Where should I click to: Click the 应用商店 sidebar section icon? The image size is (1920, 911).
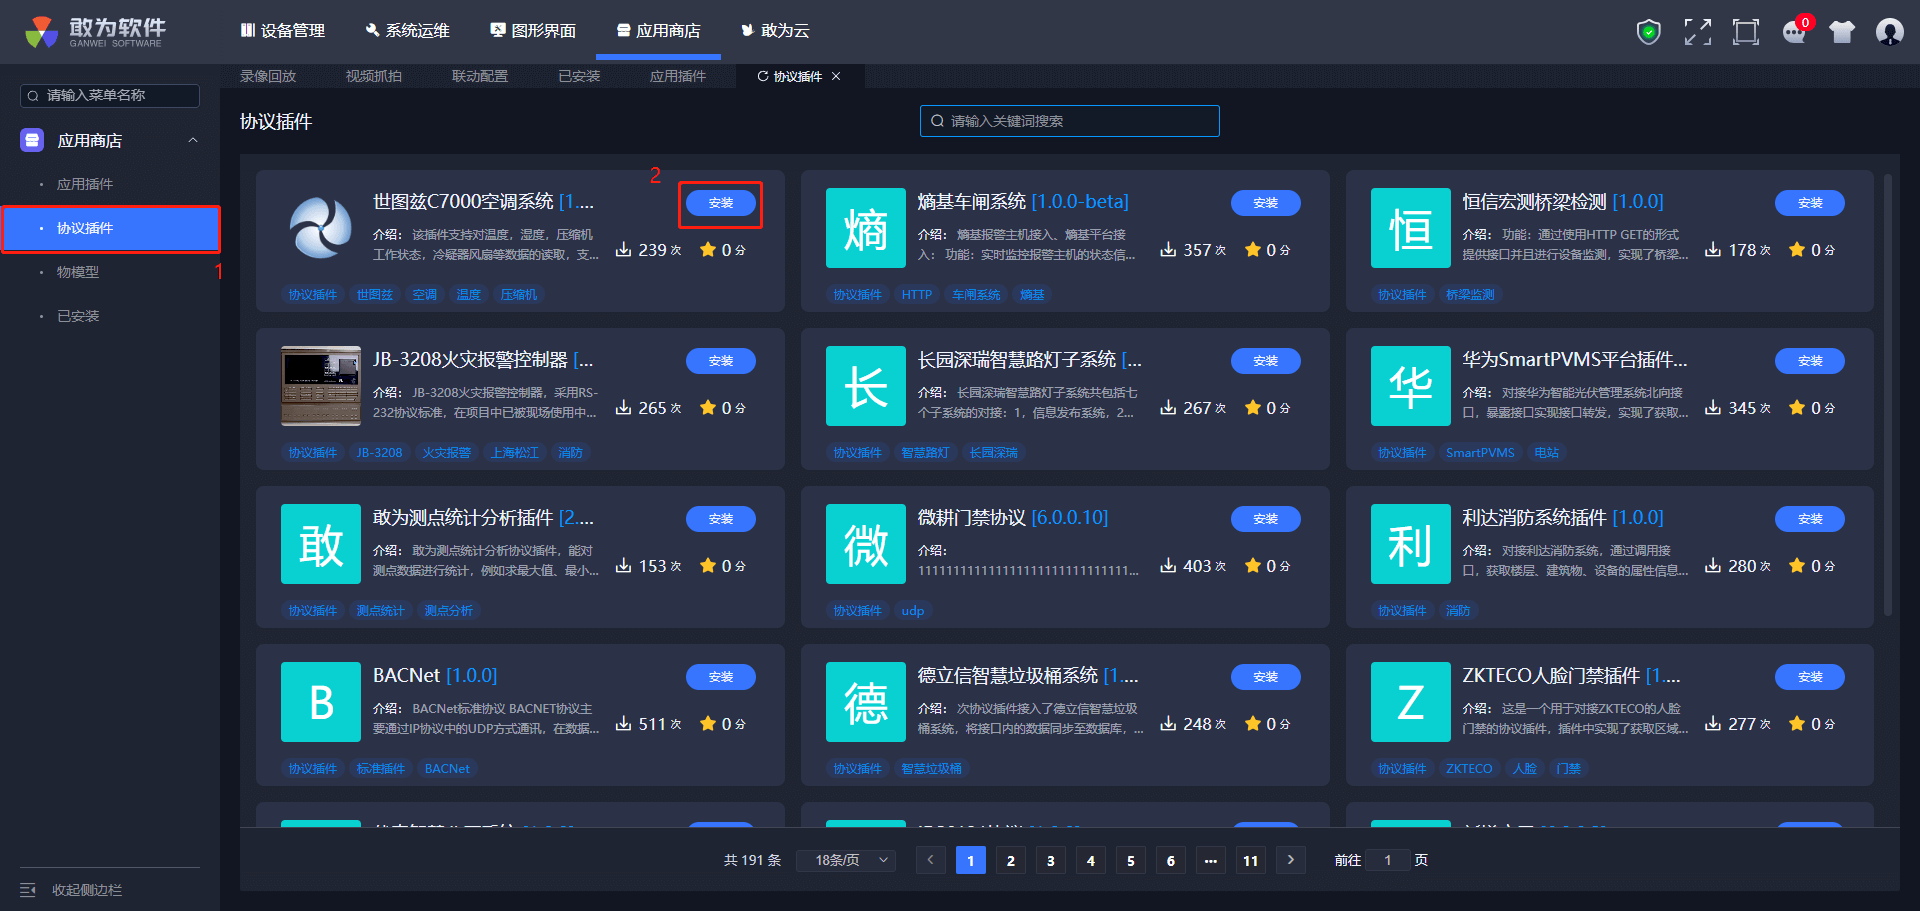click(x=32, y=140)
